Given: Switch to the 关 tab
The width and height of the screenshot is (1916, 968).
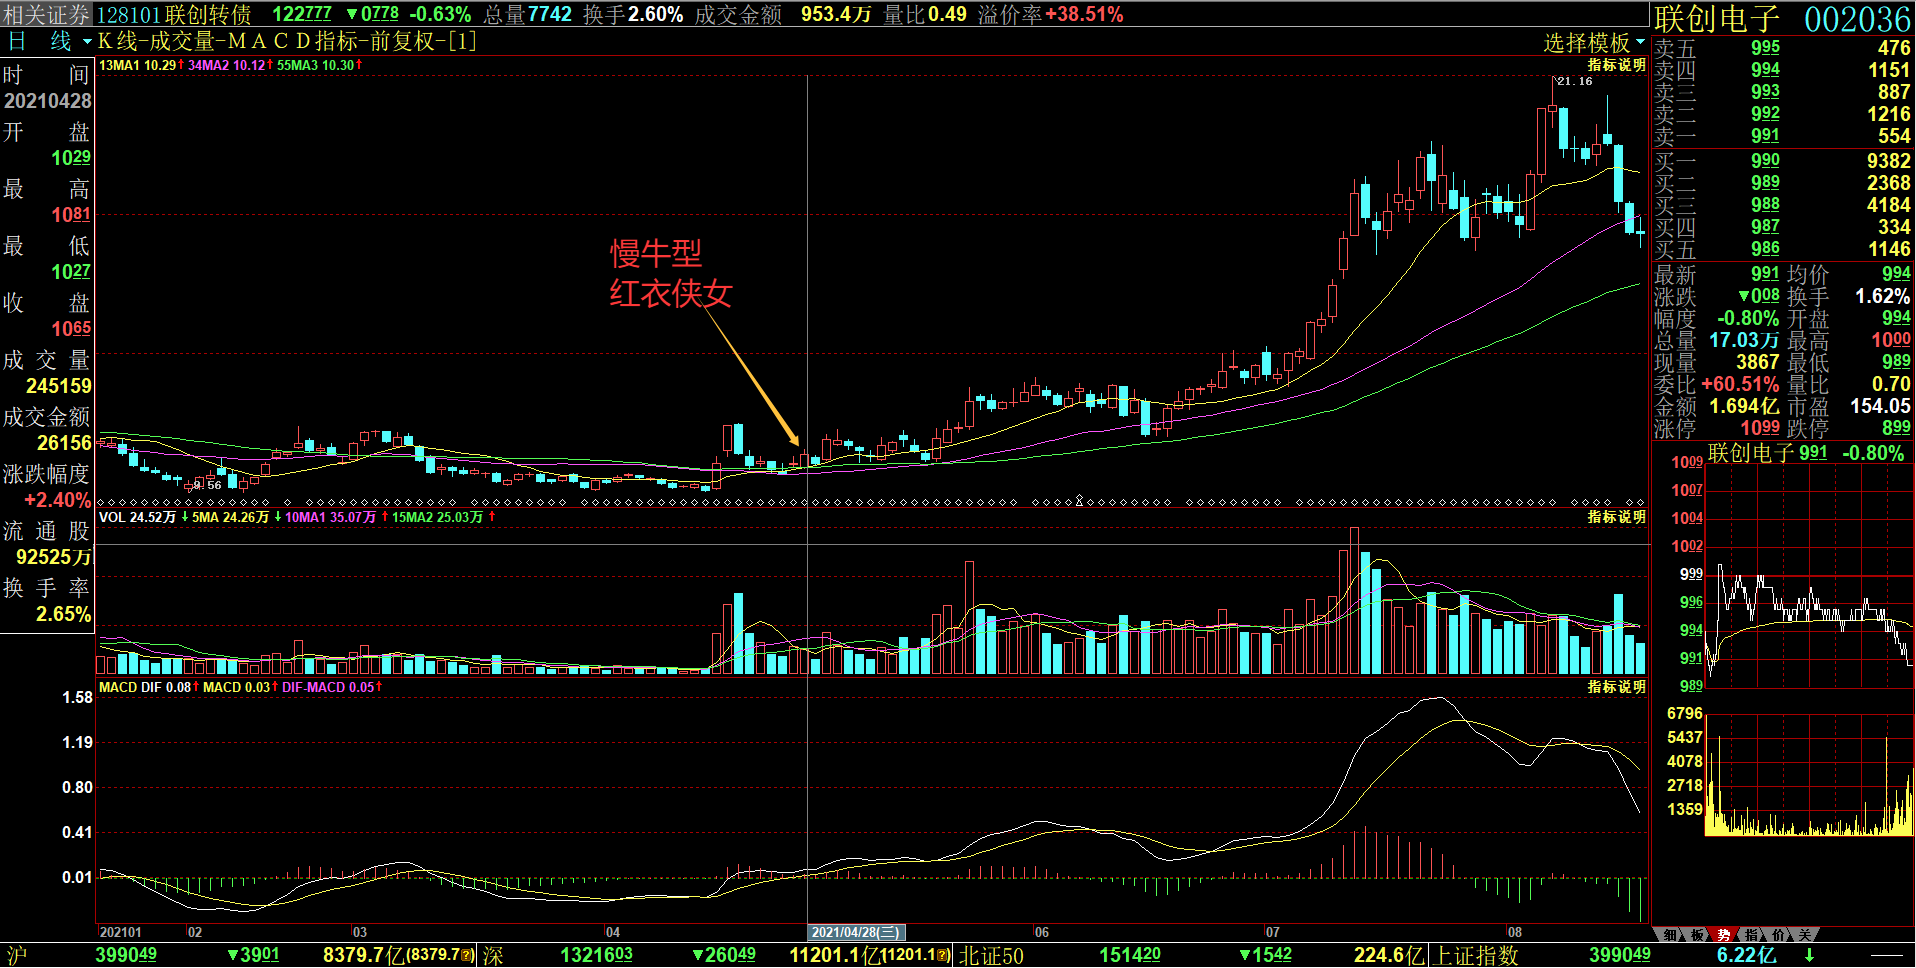Looking at the screenshot, I should click(x=1804, y=935).
